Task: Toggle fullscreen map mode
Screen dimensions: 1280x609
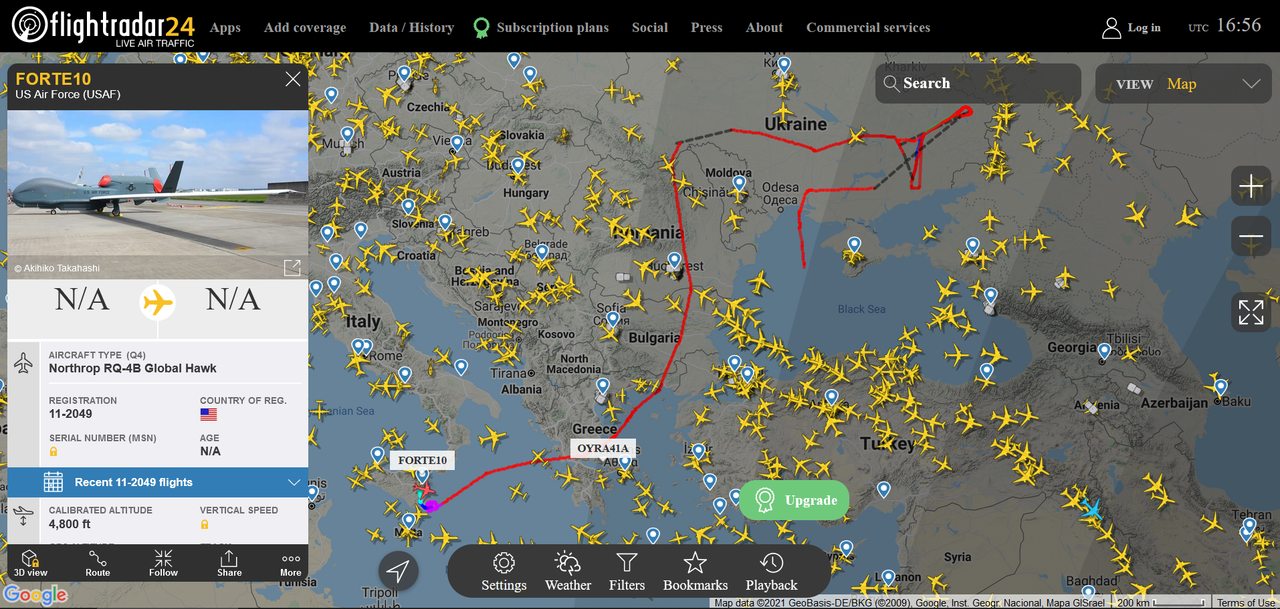Action: pos(1251,312)
